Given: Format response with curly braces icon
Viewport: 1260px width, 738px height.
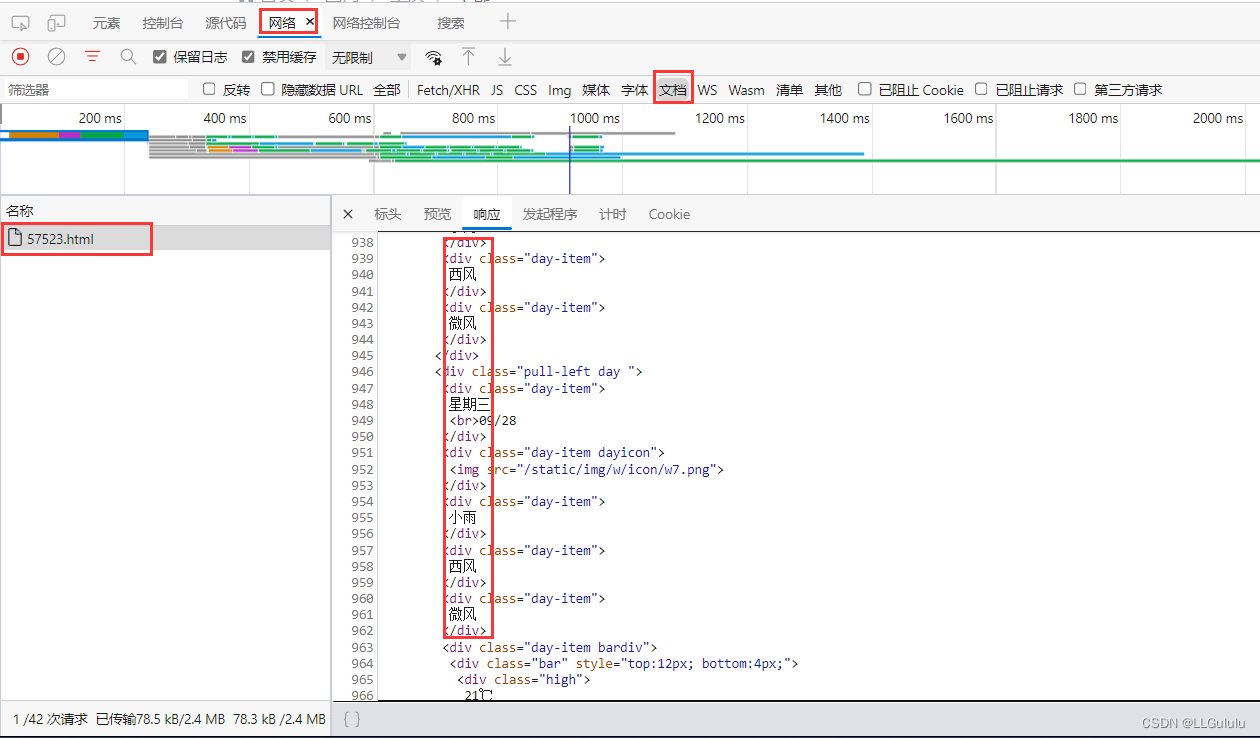Looking at the screenshot, I should coord(352,718).
